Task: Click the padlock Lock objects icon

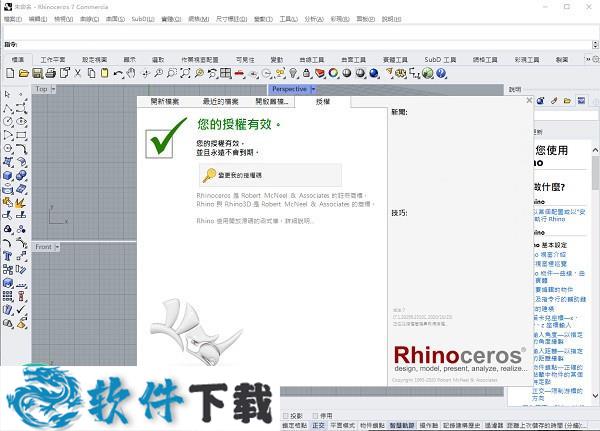Action: 306,73
